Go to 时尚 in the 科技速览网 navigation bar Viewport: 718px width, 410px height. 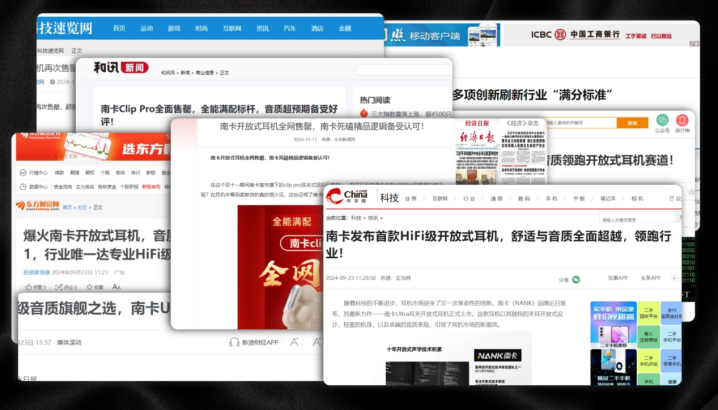(201, 28)
